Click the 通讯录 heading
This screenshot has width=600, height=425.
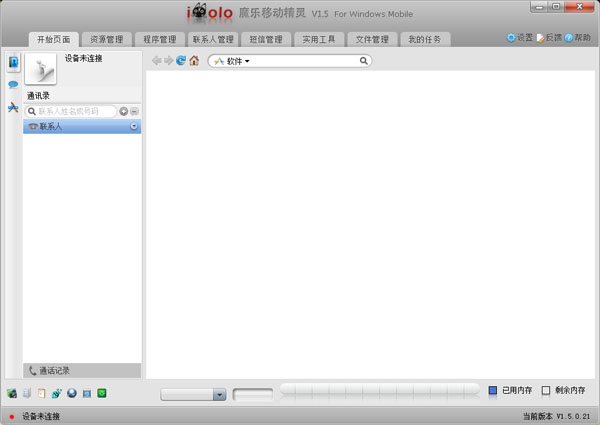pyautogui.click(x=38, y=96)
